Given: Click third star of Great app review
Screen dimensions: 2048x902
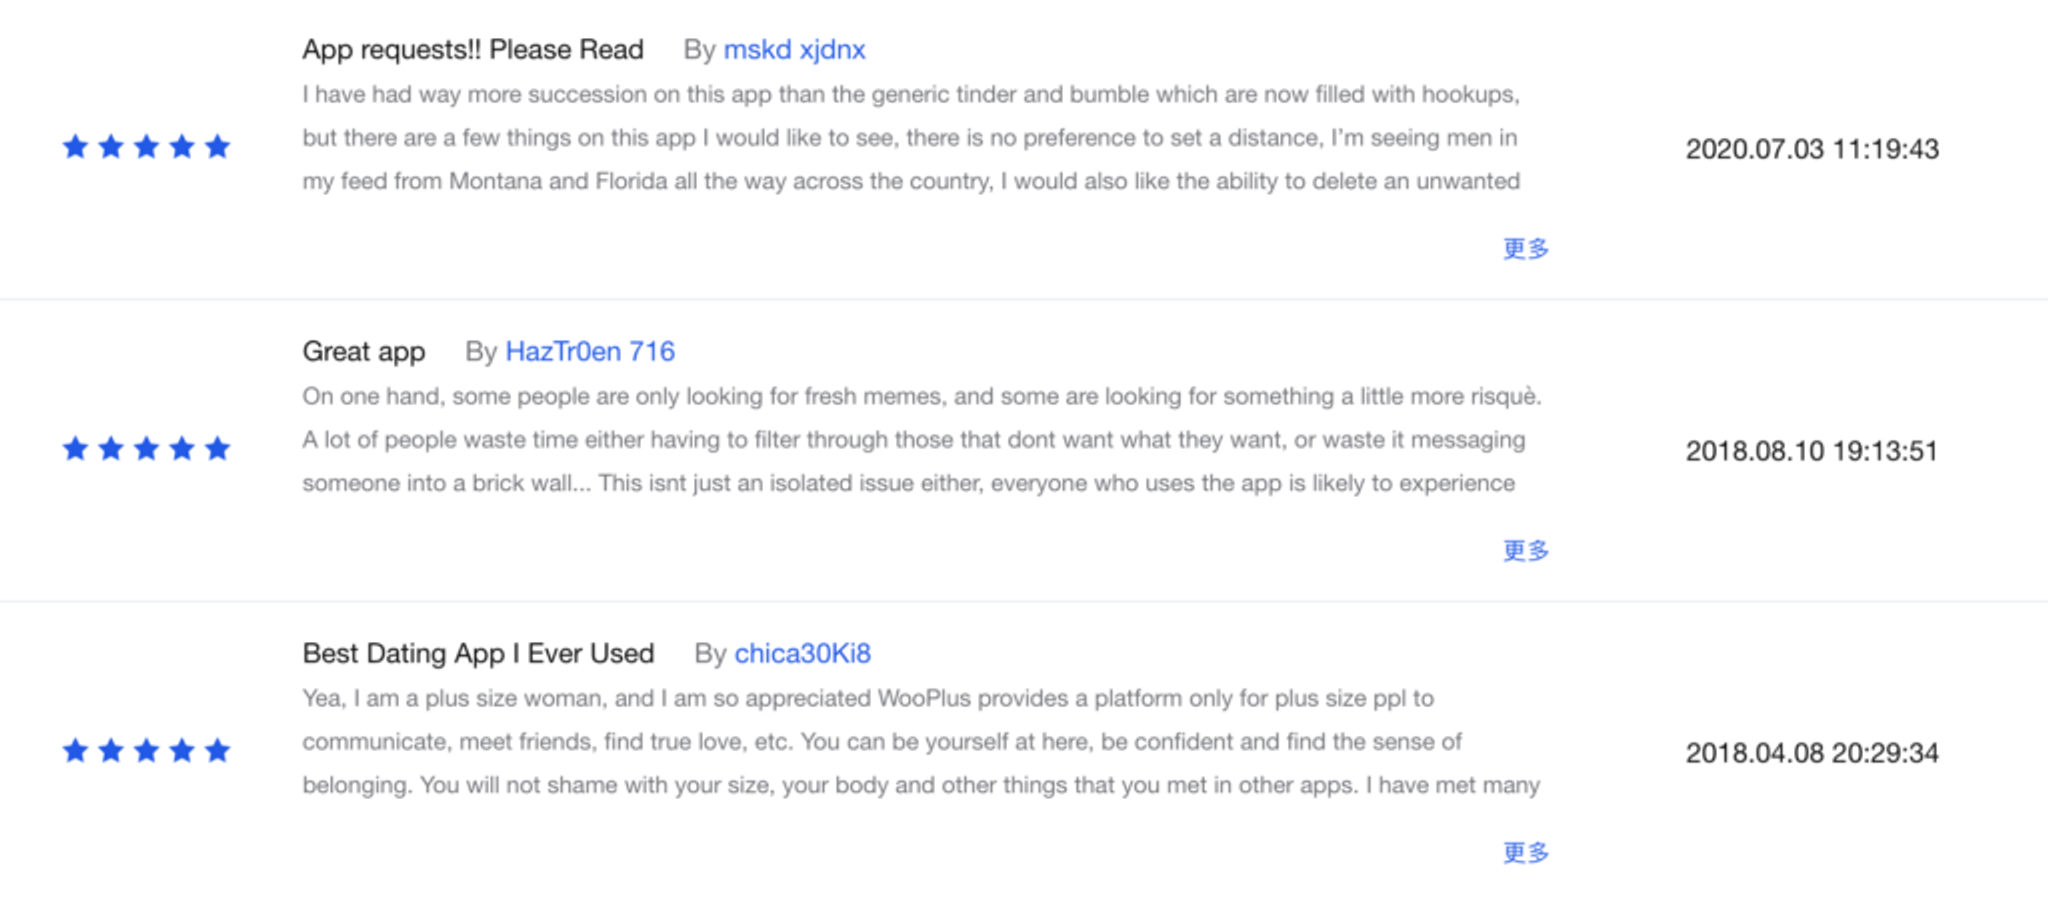Looking at the screenshot, I should click(x=146, y=449).
